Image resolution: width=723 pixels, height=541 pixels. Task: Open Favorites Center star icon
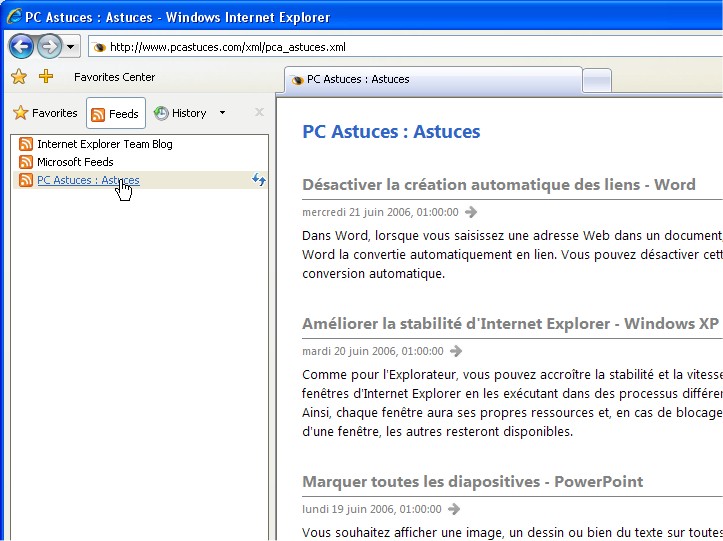click(x=19, y=77)
